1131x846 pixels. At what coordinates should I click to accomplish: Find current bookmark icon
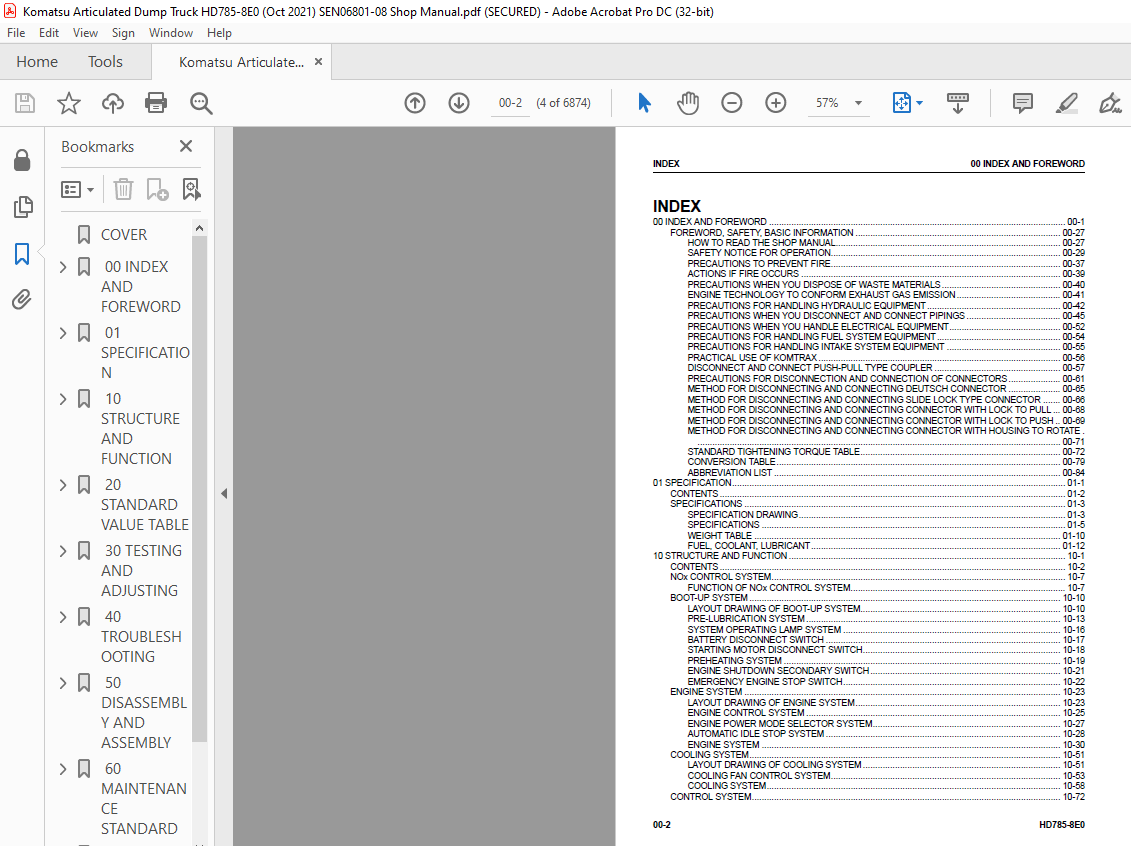coord(191,189)
